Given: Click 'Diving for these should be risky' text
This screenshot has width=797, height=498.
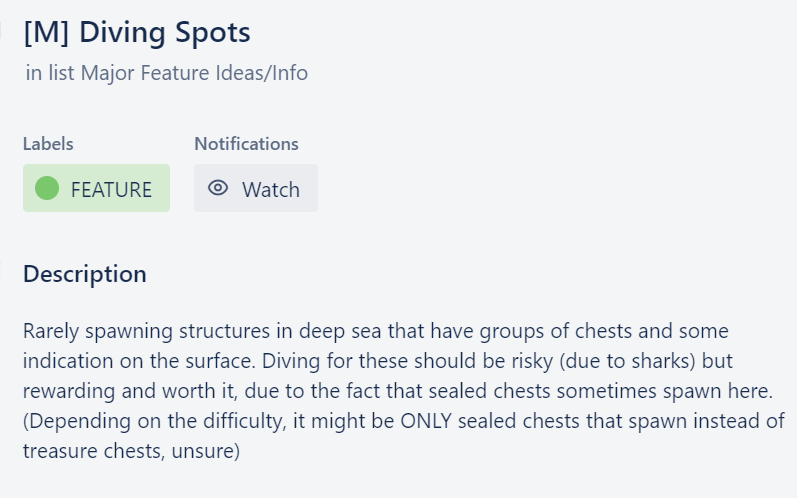Looking at the screenshot, I should point(407,361).
